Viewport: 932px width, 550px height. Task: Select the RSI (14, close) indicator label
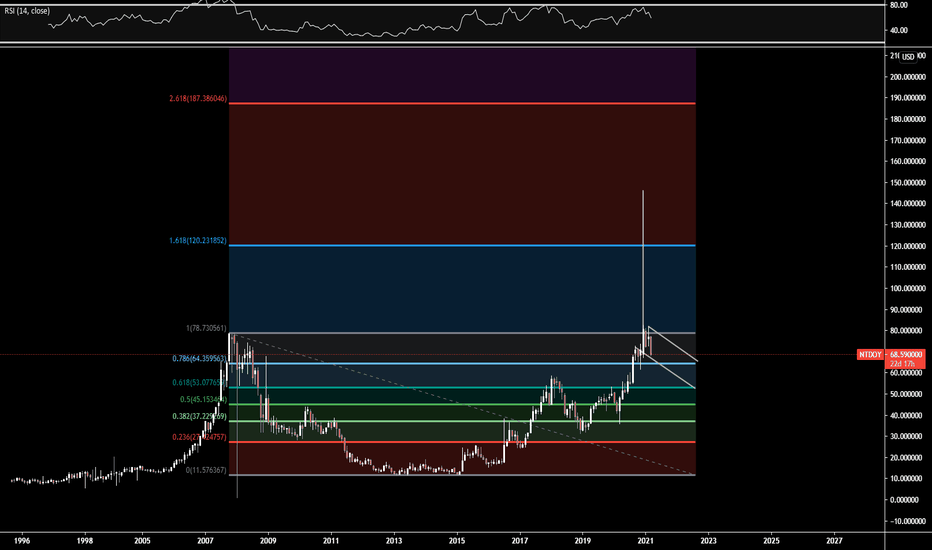point(27,11)
